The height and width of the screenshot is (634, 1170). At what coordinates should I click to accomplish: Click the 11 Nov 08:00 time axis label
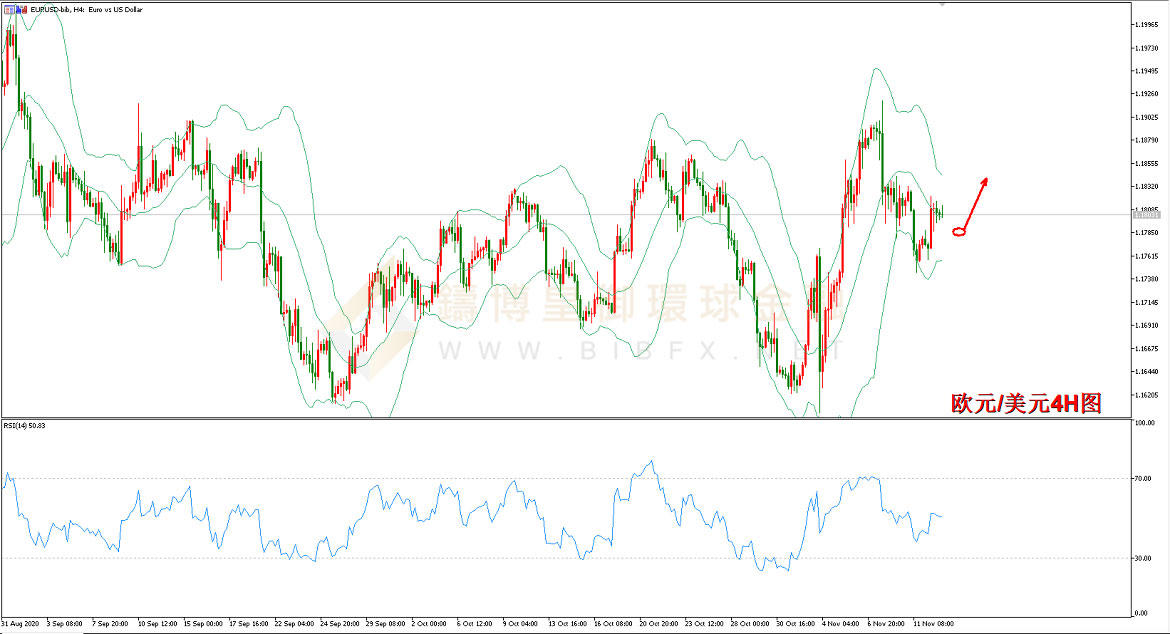point(931,623)
